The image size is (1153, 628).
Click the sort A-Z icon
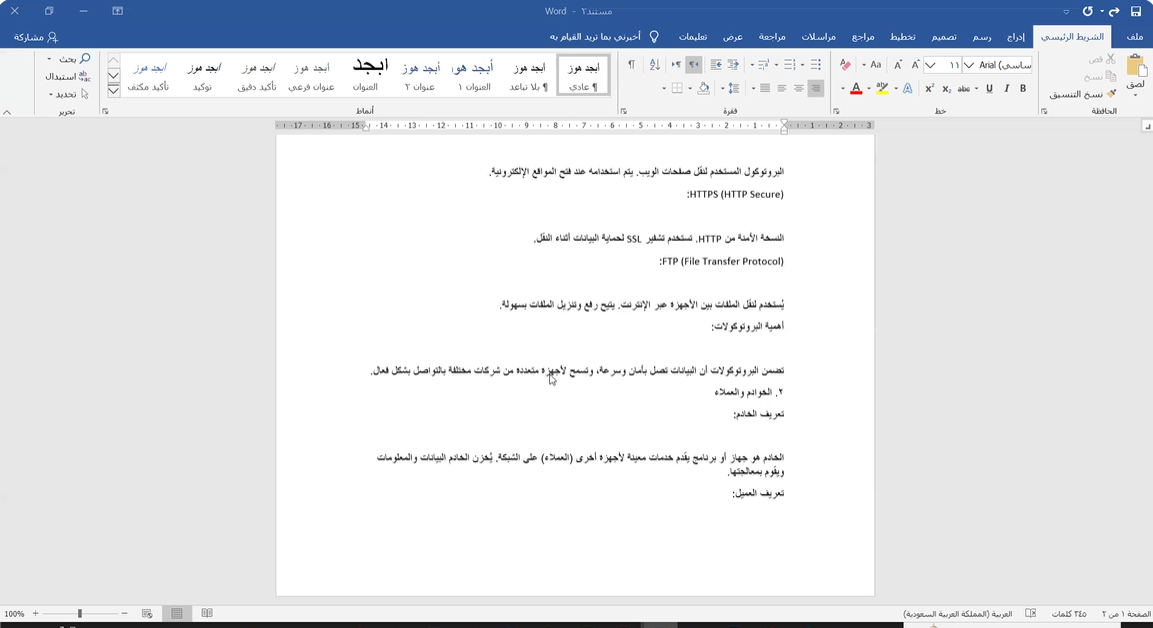[x=654, y=65]
